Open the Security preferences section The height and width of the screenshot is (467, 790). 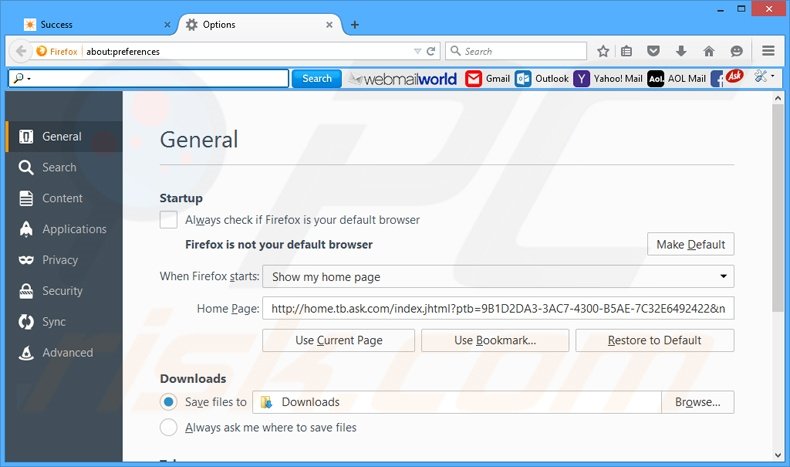[x=64, y=291]
